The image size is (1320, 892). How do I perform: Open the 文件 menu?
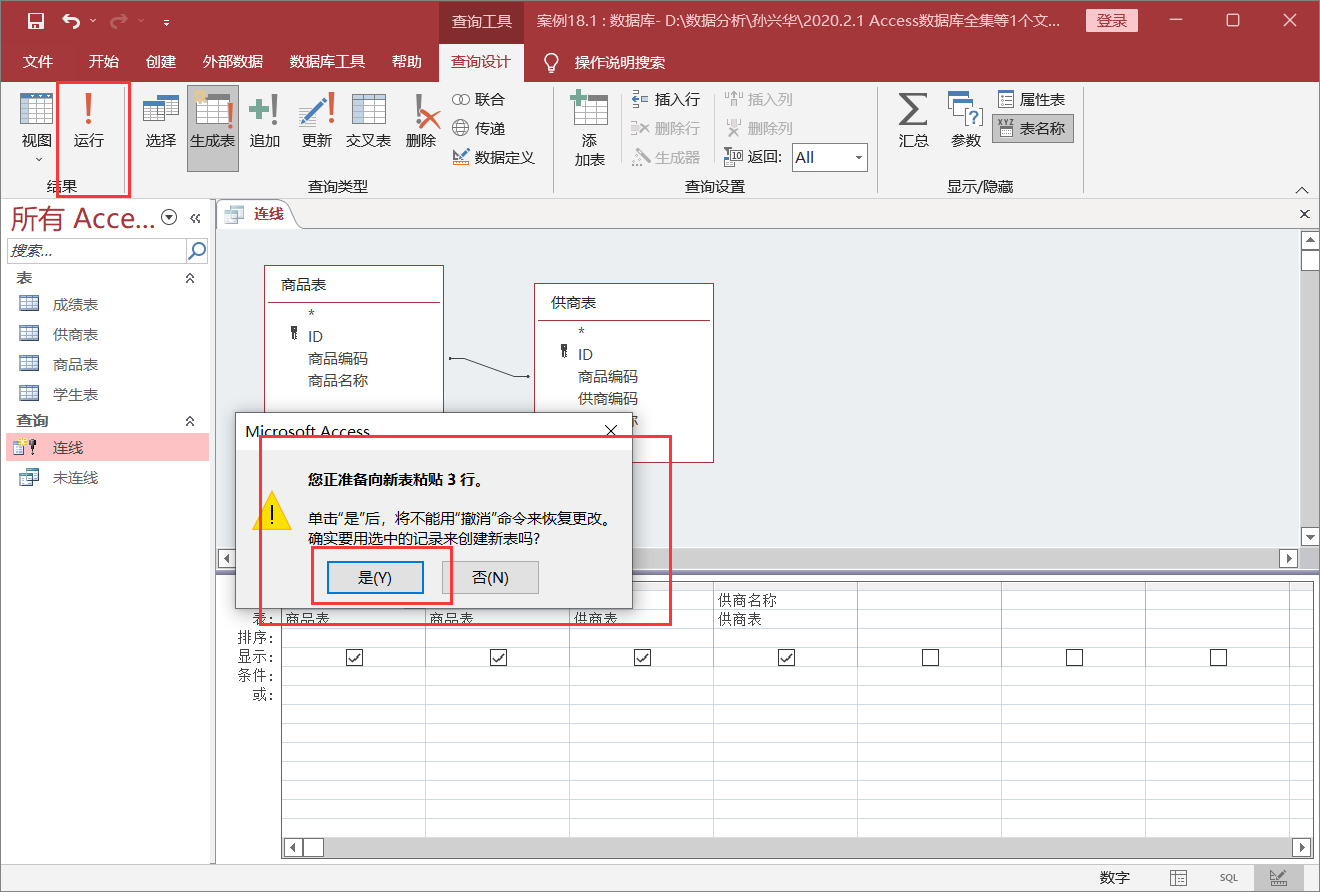(38, 62)
